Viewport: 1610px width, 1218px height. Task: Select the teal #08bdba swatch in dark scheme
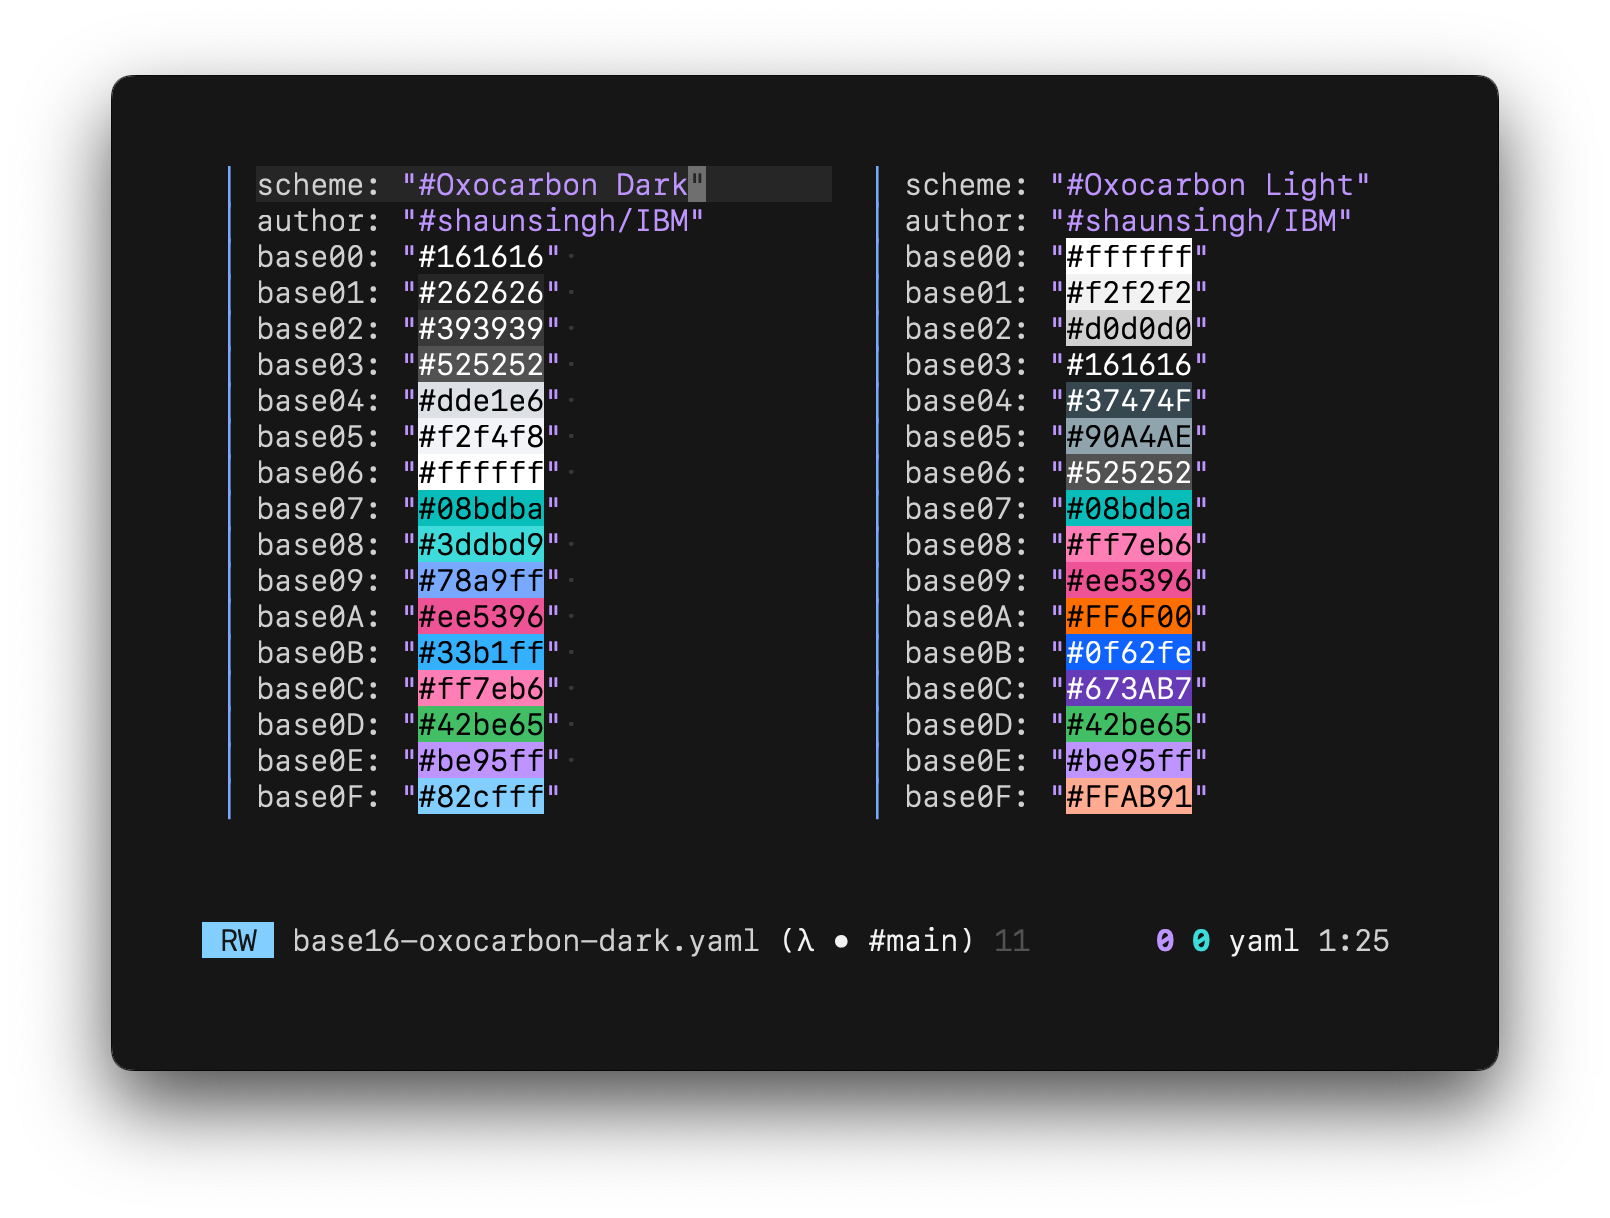480,509
